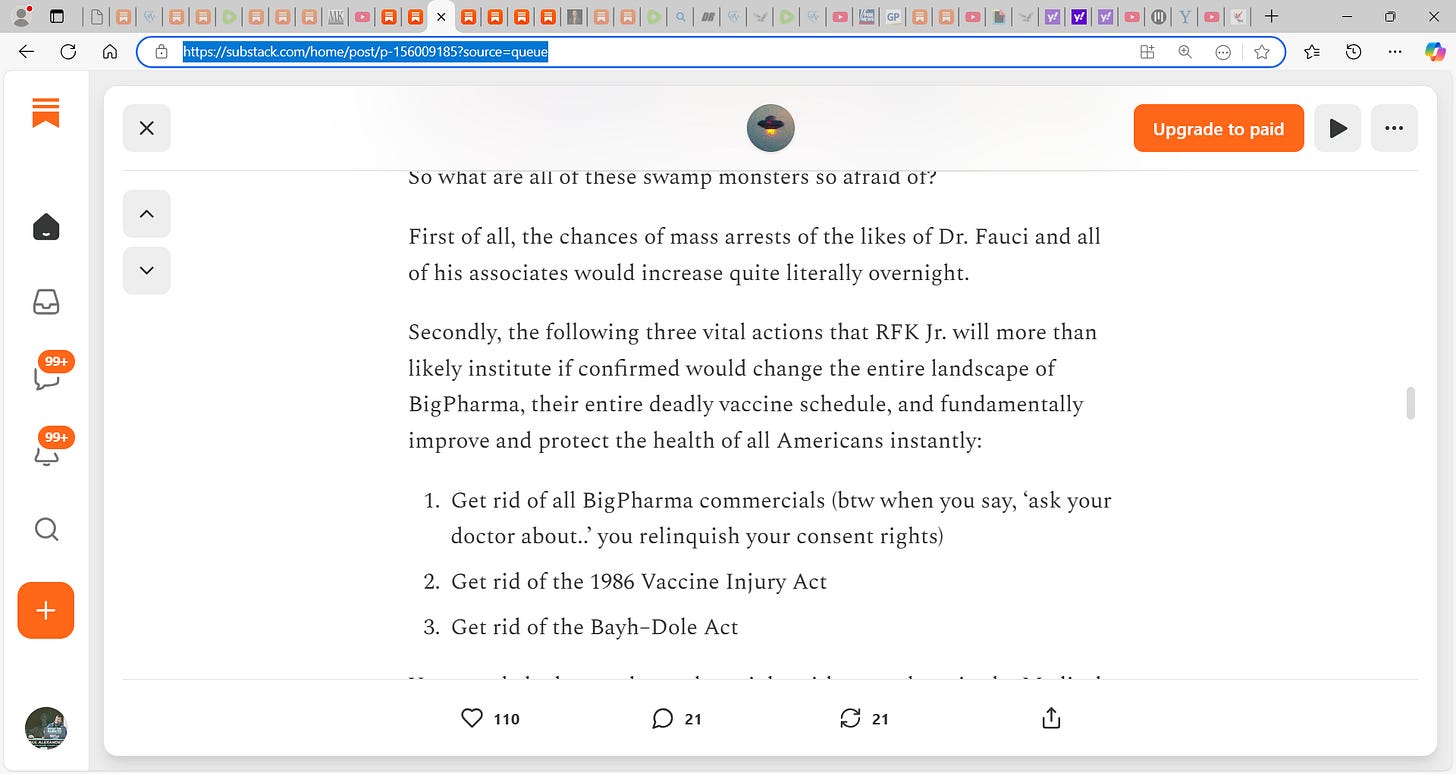The height and width of the screenshot is (774, 1456).
Task: Open Activity bell notifications
Action: (x=46, y=454)
